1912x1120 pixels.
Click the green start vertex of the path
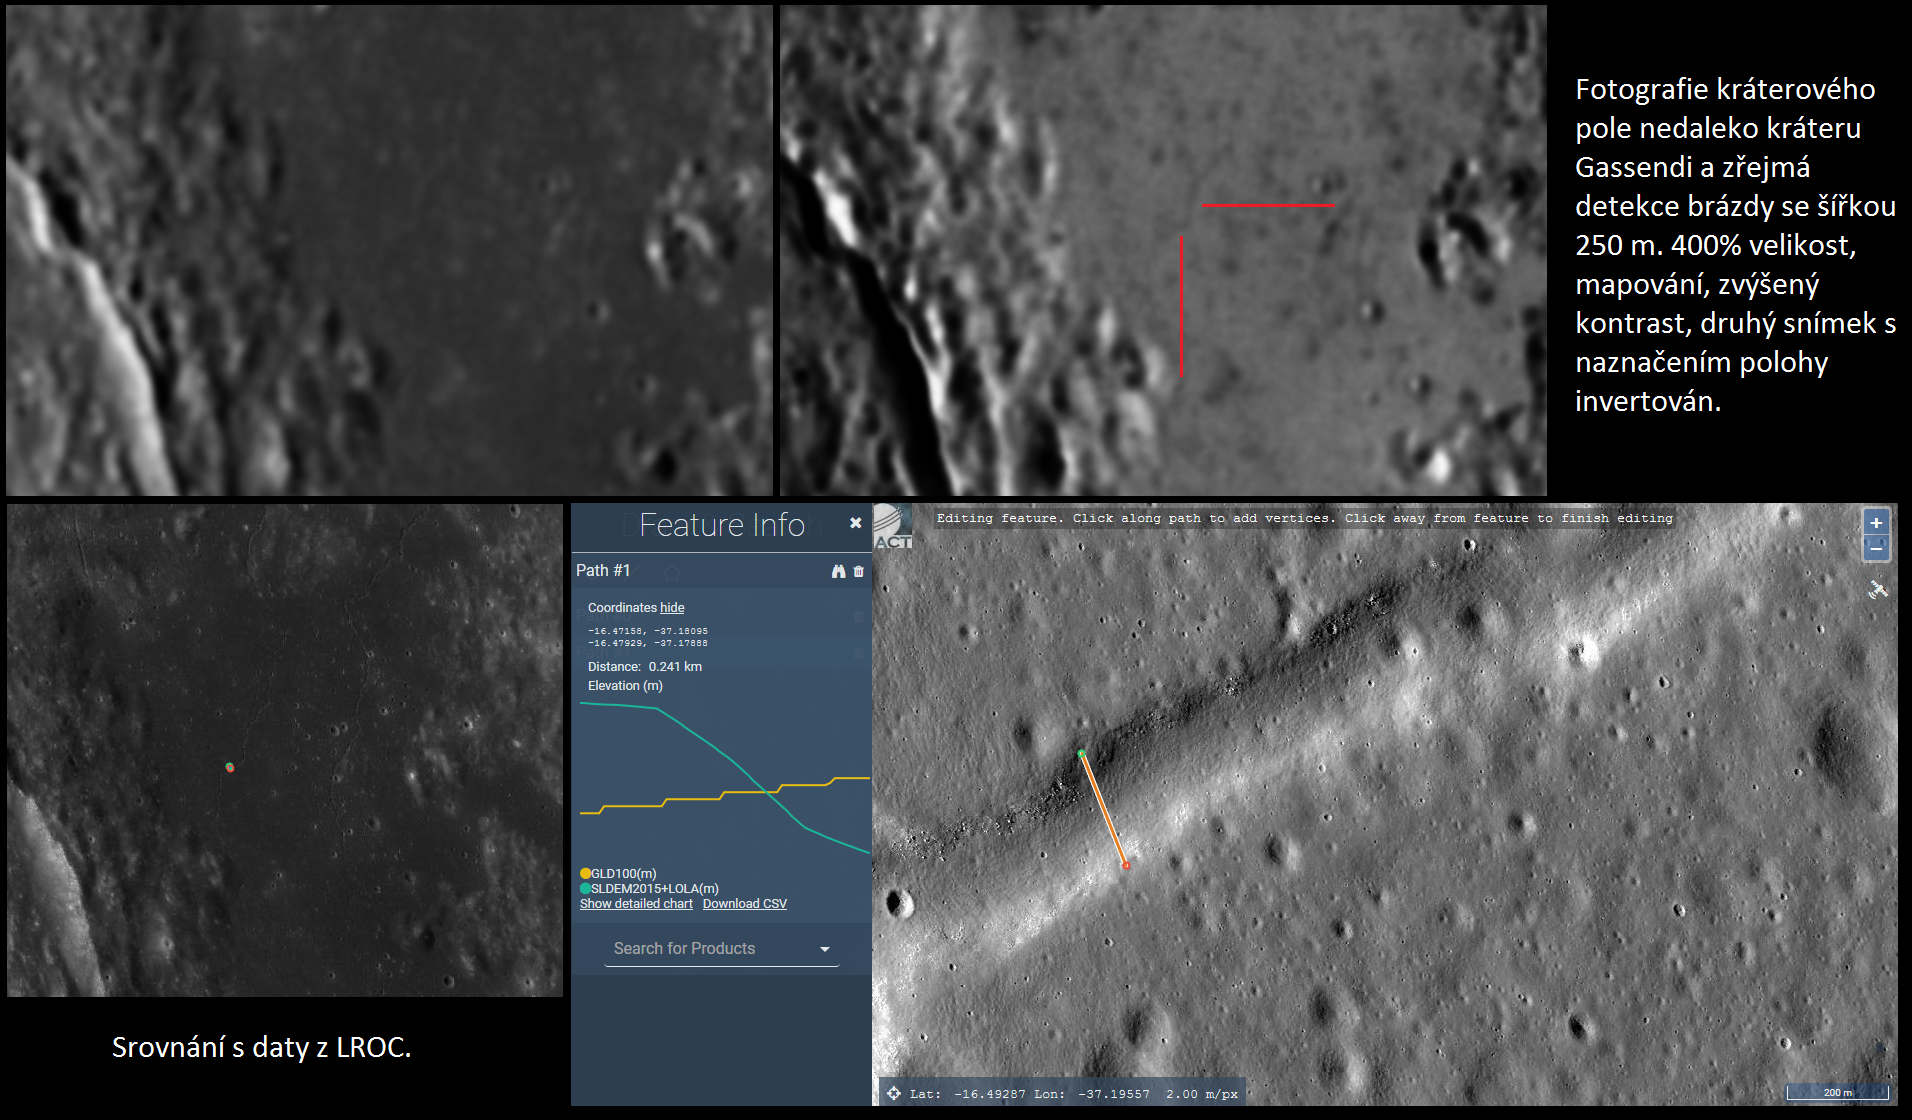click(x=1081, y=753)
